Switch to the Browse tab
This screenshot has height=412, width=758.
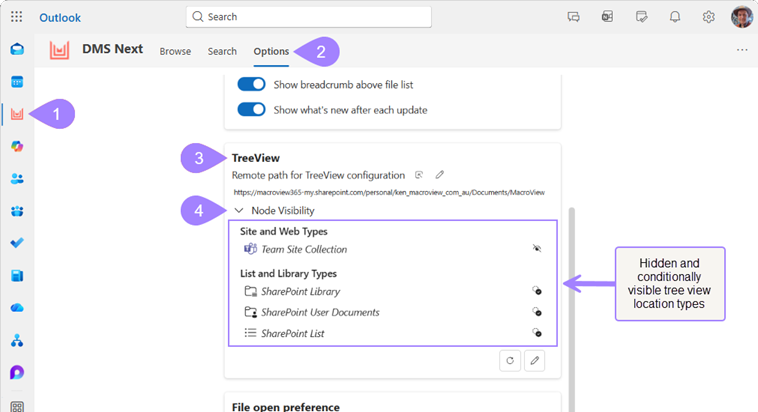point(175,51)
